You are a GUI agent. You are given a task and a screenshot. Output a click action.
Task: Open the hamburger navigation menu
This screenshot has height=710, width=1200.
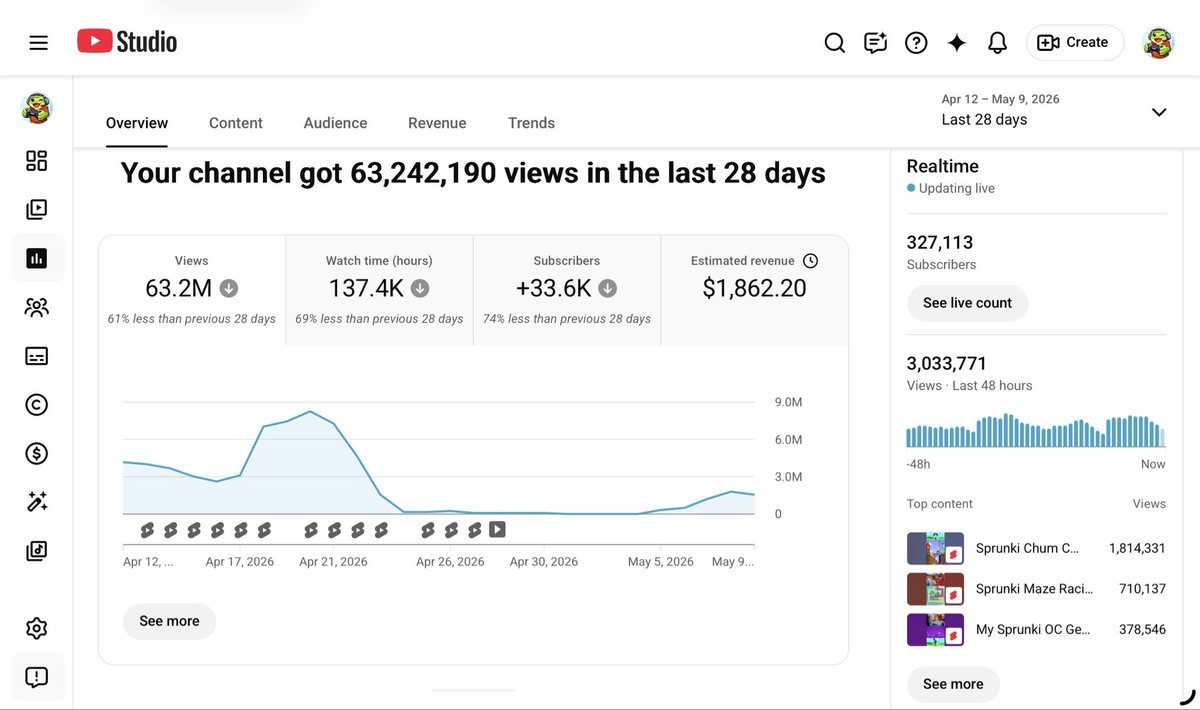38,43
